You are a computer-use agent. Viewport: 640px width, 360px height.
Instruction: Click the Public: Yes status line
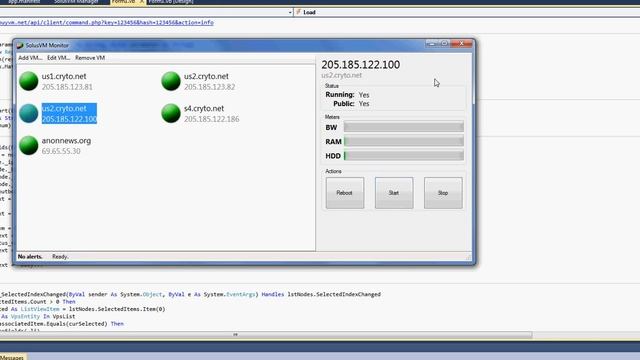[x=351, y=104]
